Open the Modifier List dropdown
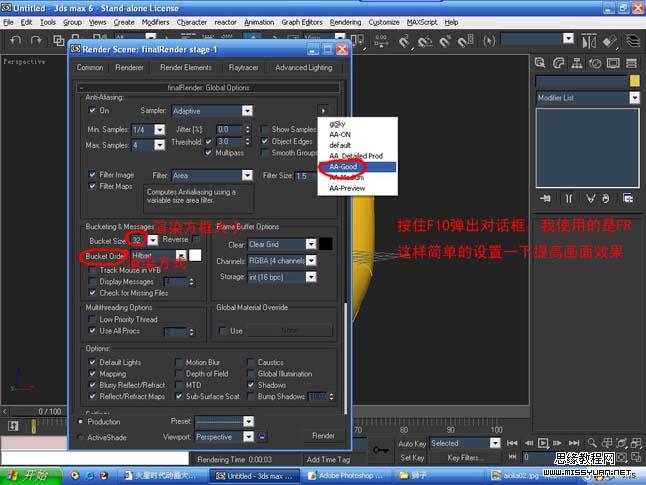The image size is (646, 485). point(588,98)
